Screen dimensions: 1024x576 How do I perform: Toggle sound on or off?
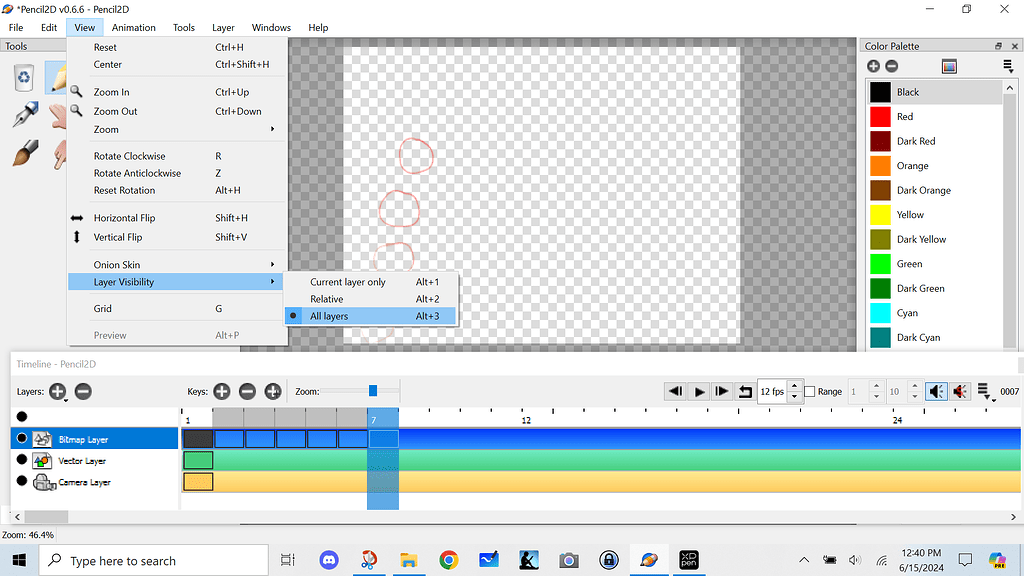(936, 391)
